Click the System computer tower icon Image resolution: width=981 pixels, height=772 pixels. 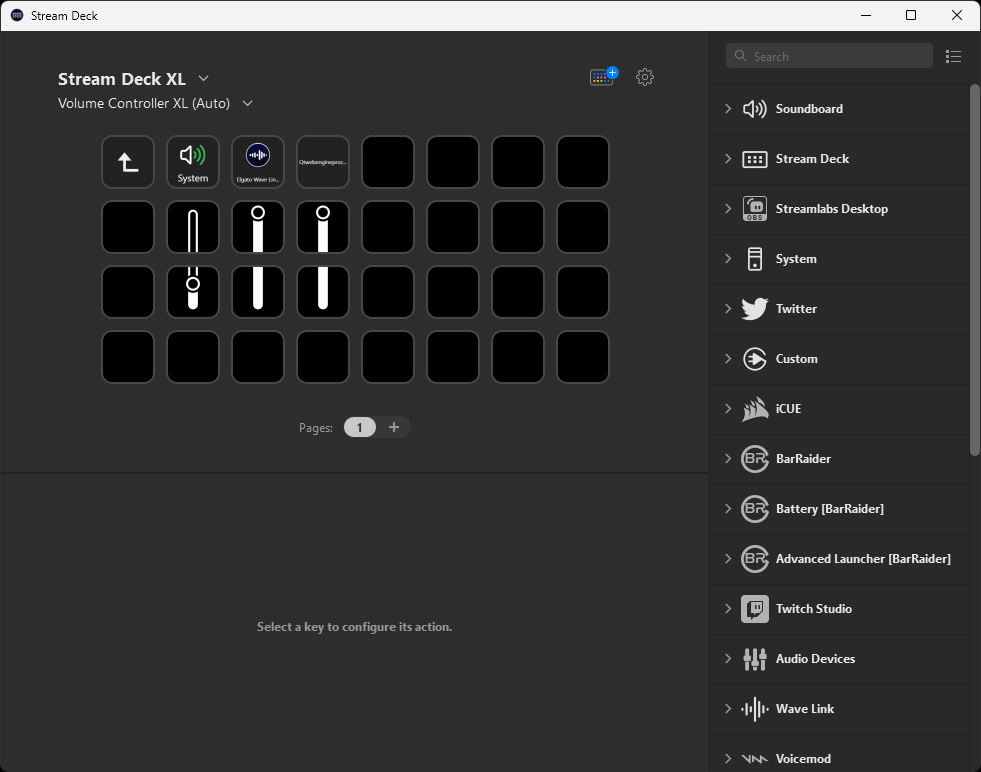coord(755,258)
